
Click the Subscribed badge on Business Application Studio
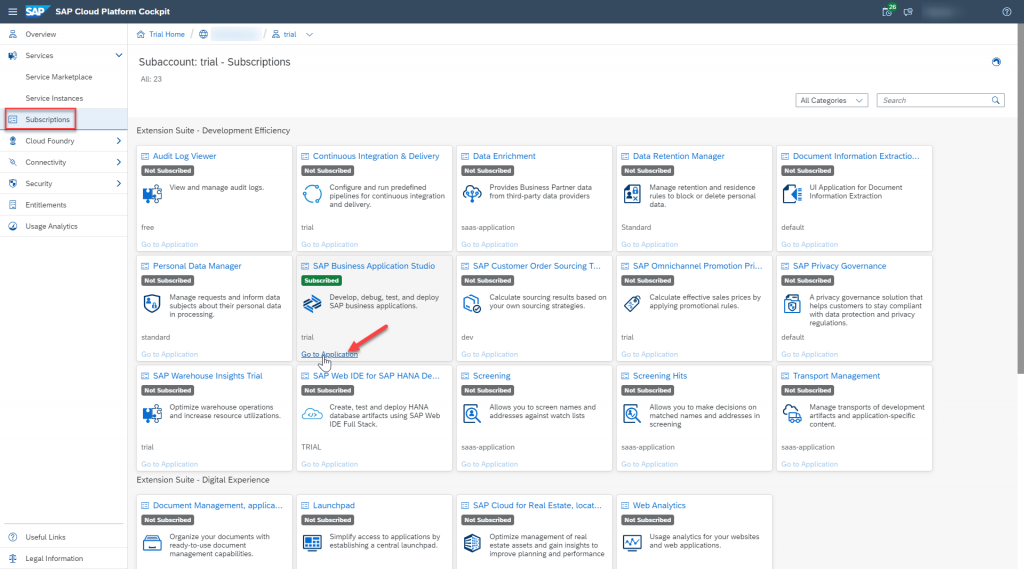[321, 281]
